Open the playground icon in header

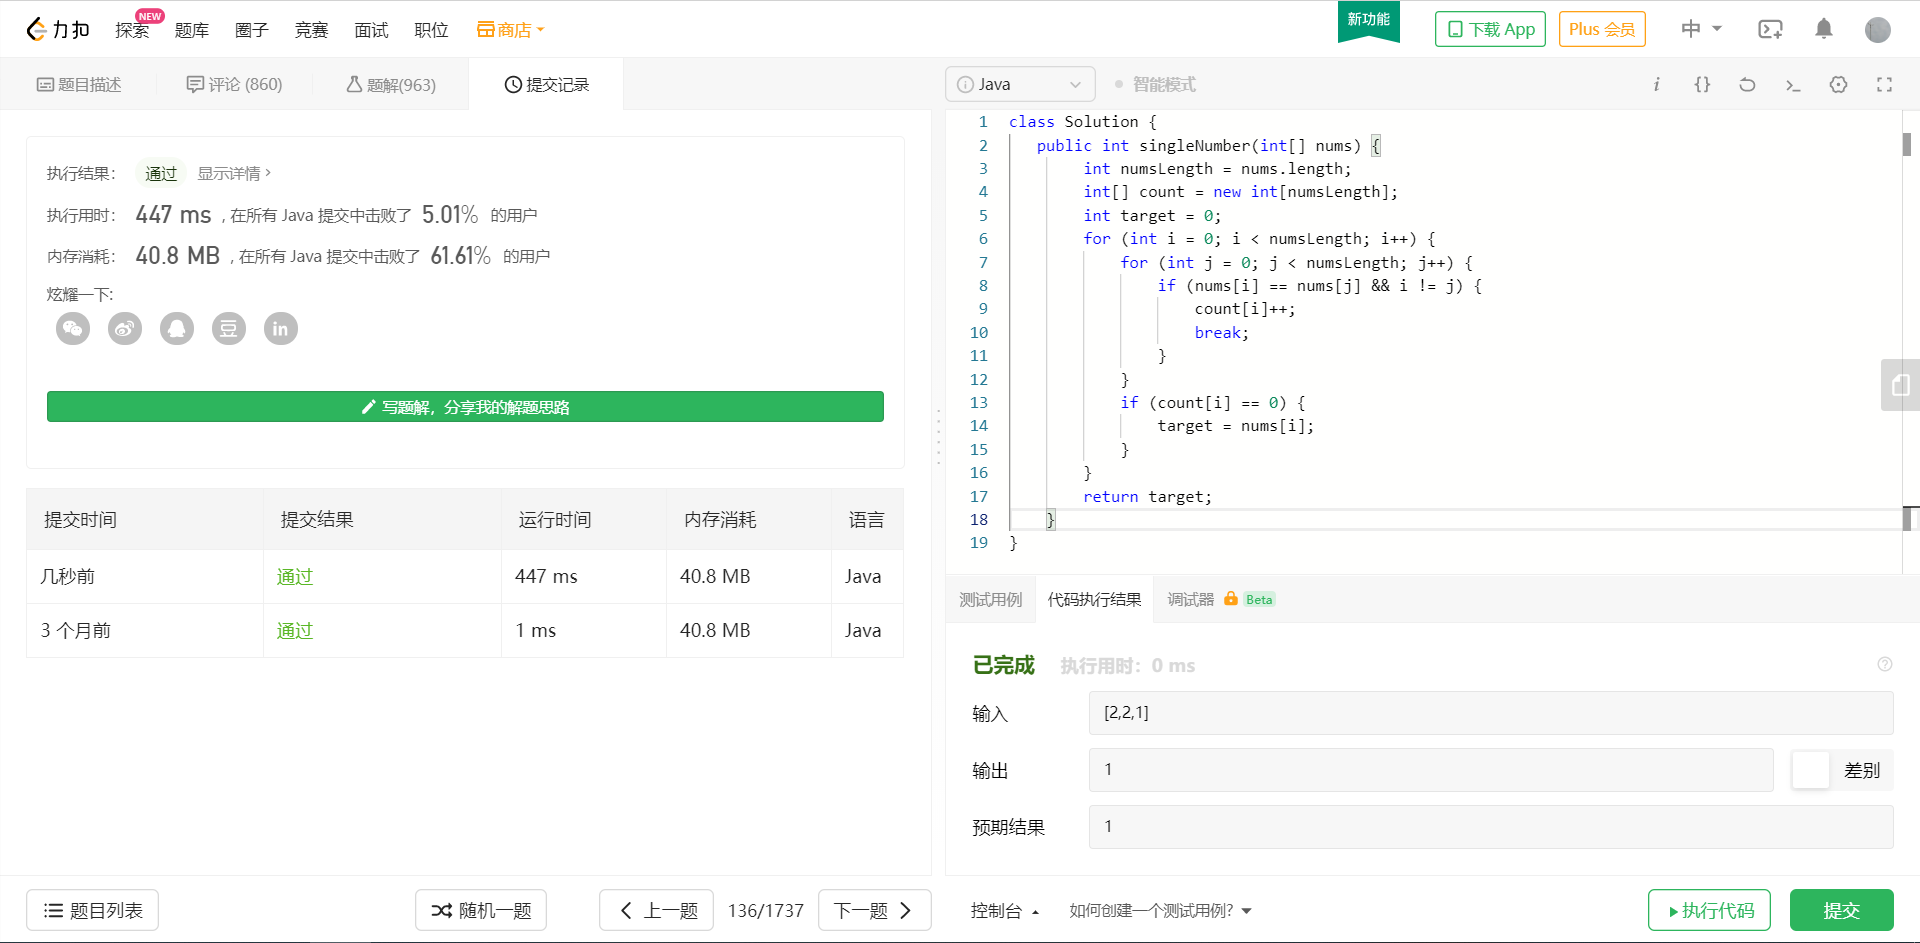pos(1770,29)
